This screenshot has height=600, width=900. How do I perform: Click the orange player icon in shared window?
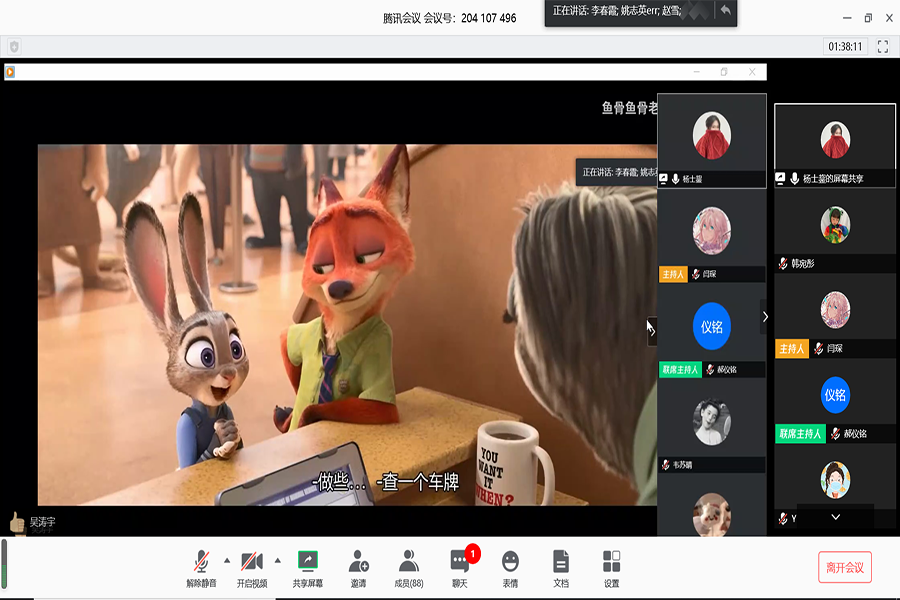tap(10, 72)
